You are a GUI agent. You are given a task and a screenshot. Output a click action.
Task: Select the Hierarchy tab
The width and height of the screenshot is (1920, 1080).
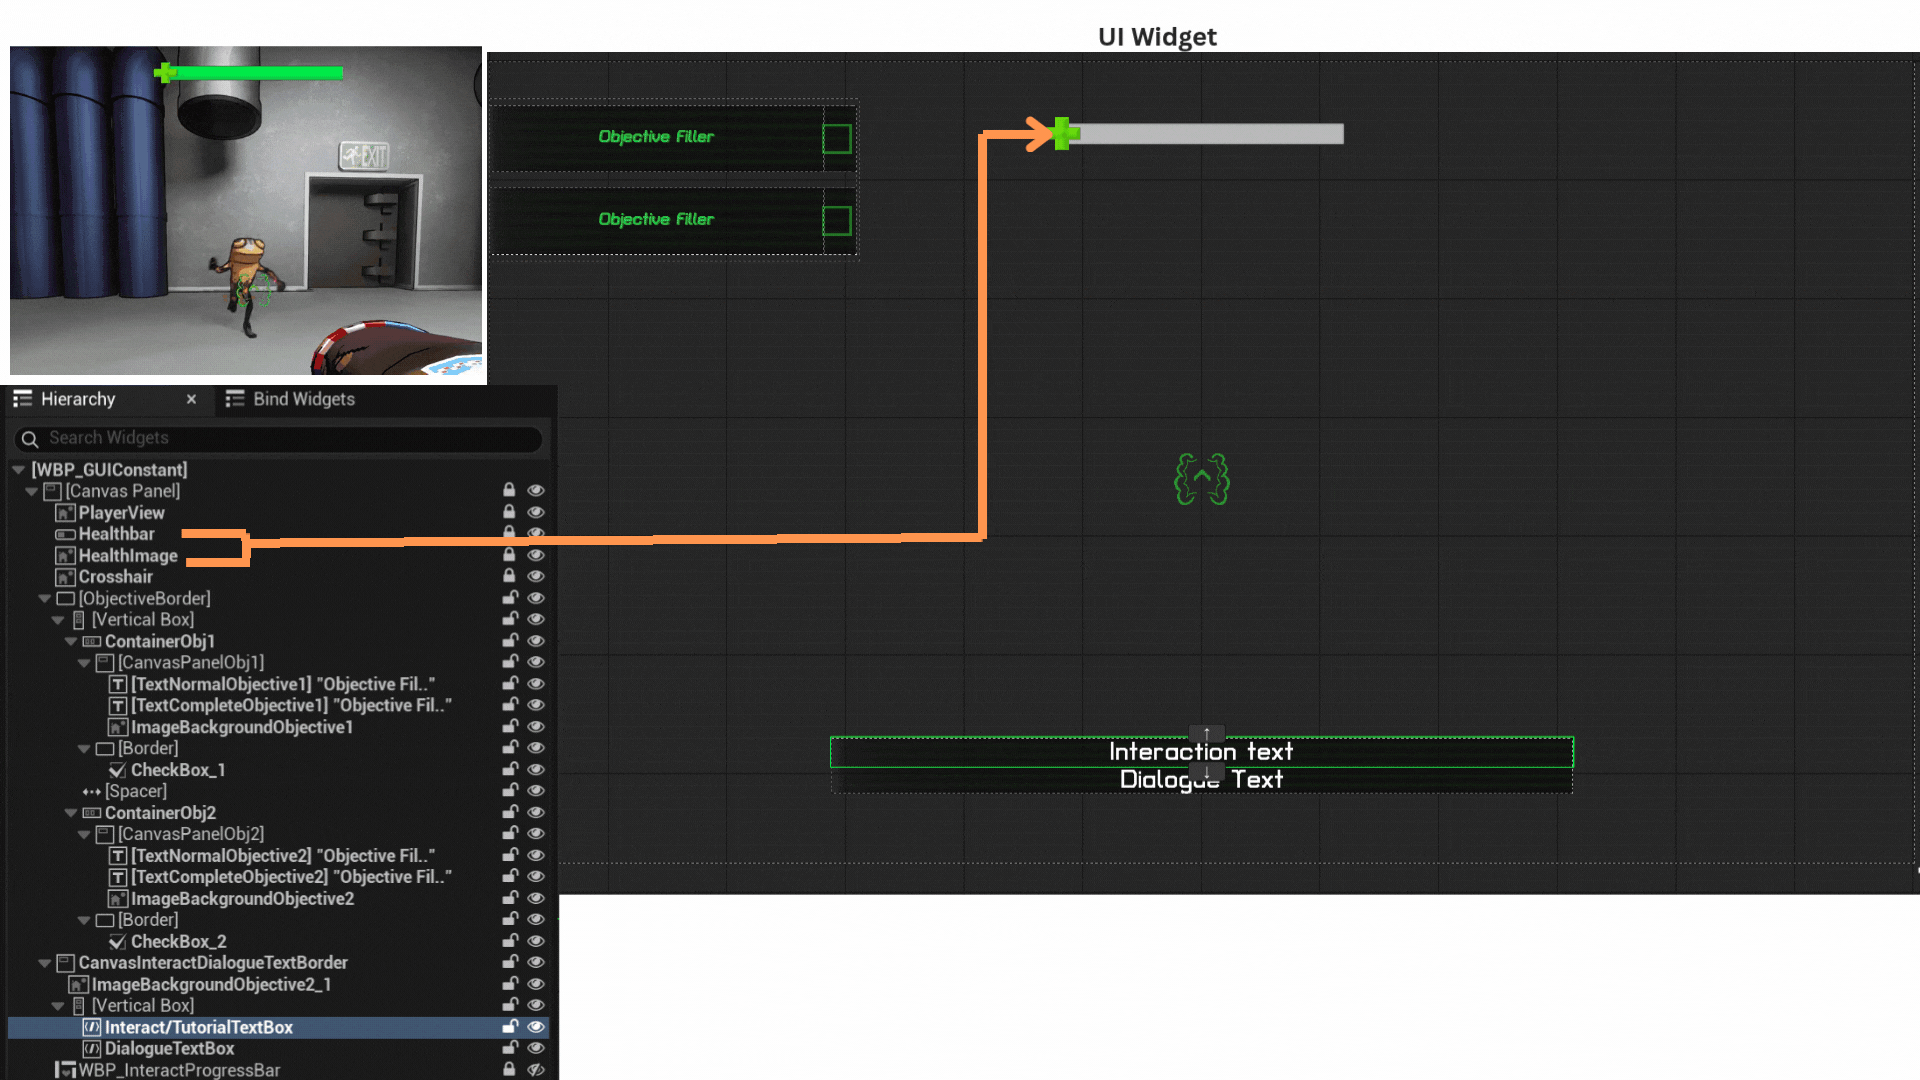tap(78, 399)
